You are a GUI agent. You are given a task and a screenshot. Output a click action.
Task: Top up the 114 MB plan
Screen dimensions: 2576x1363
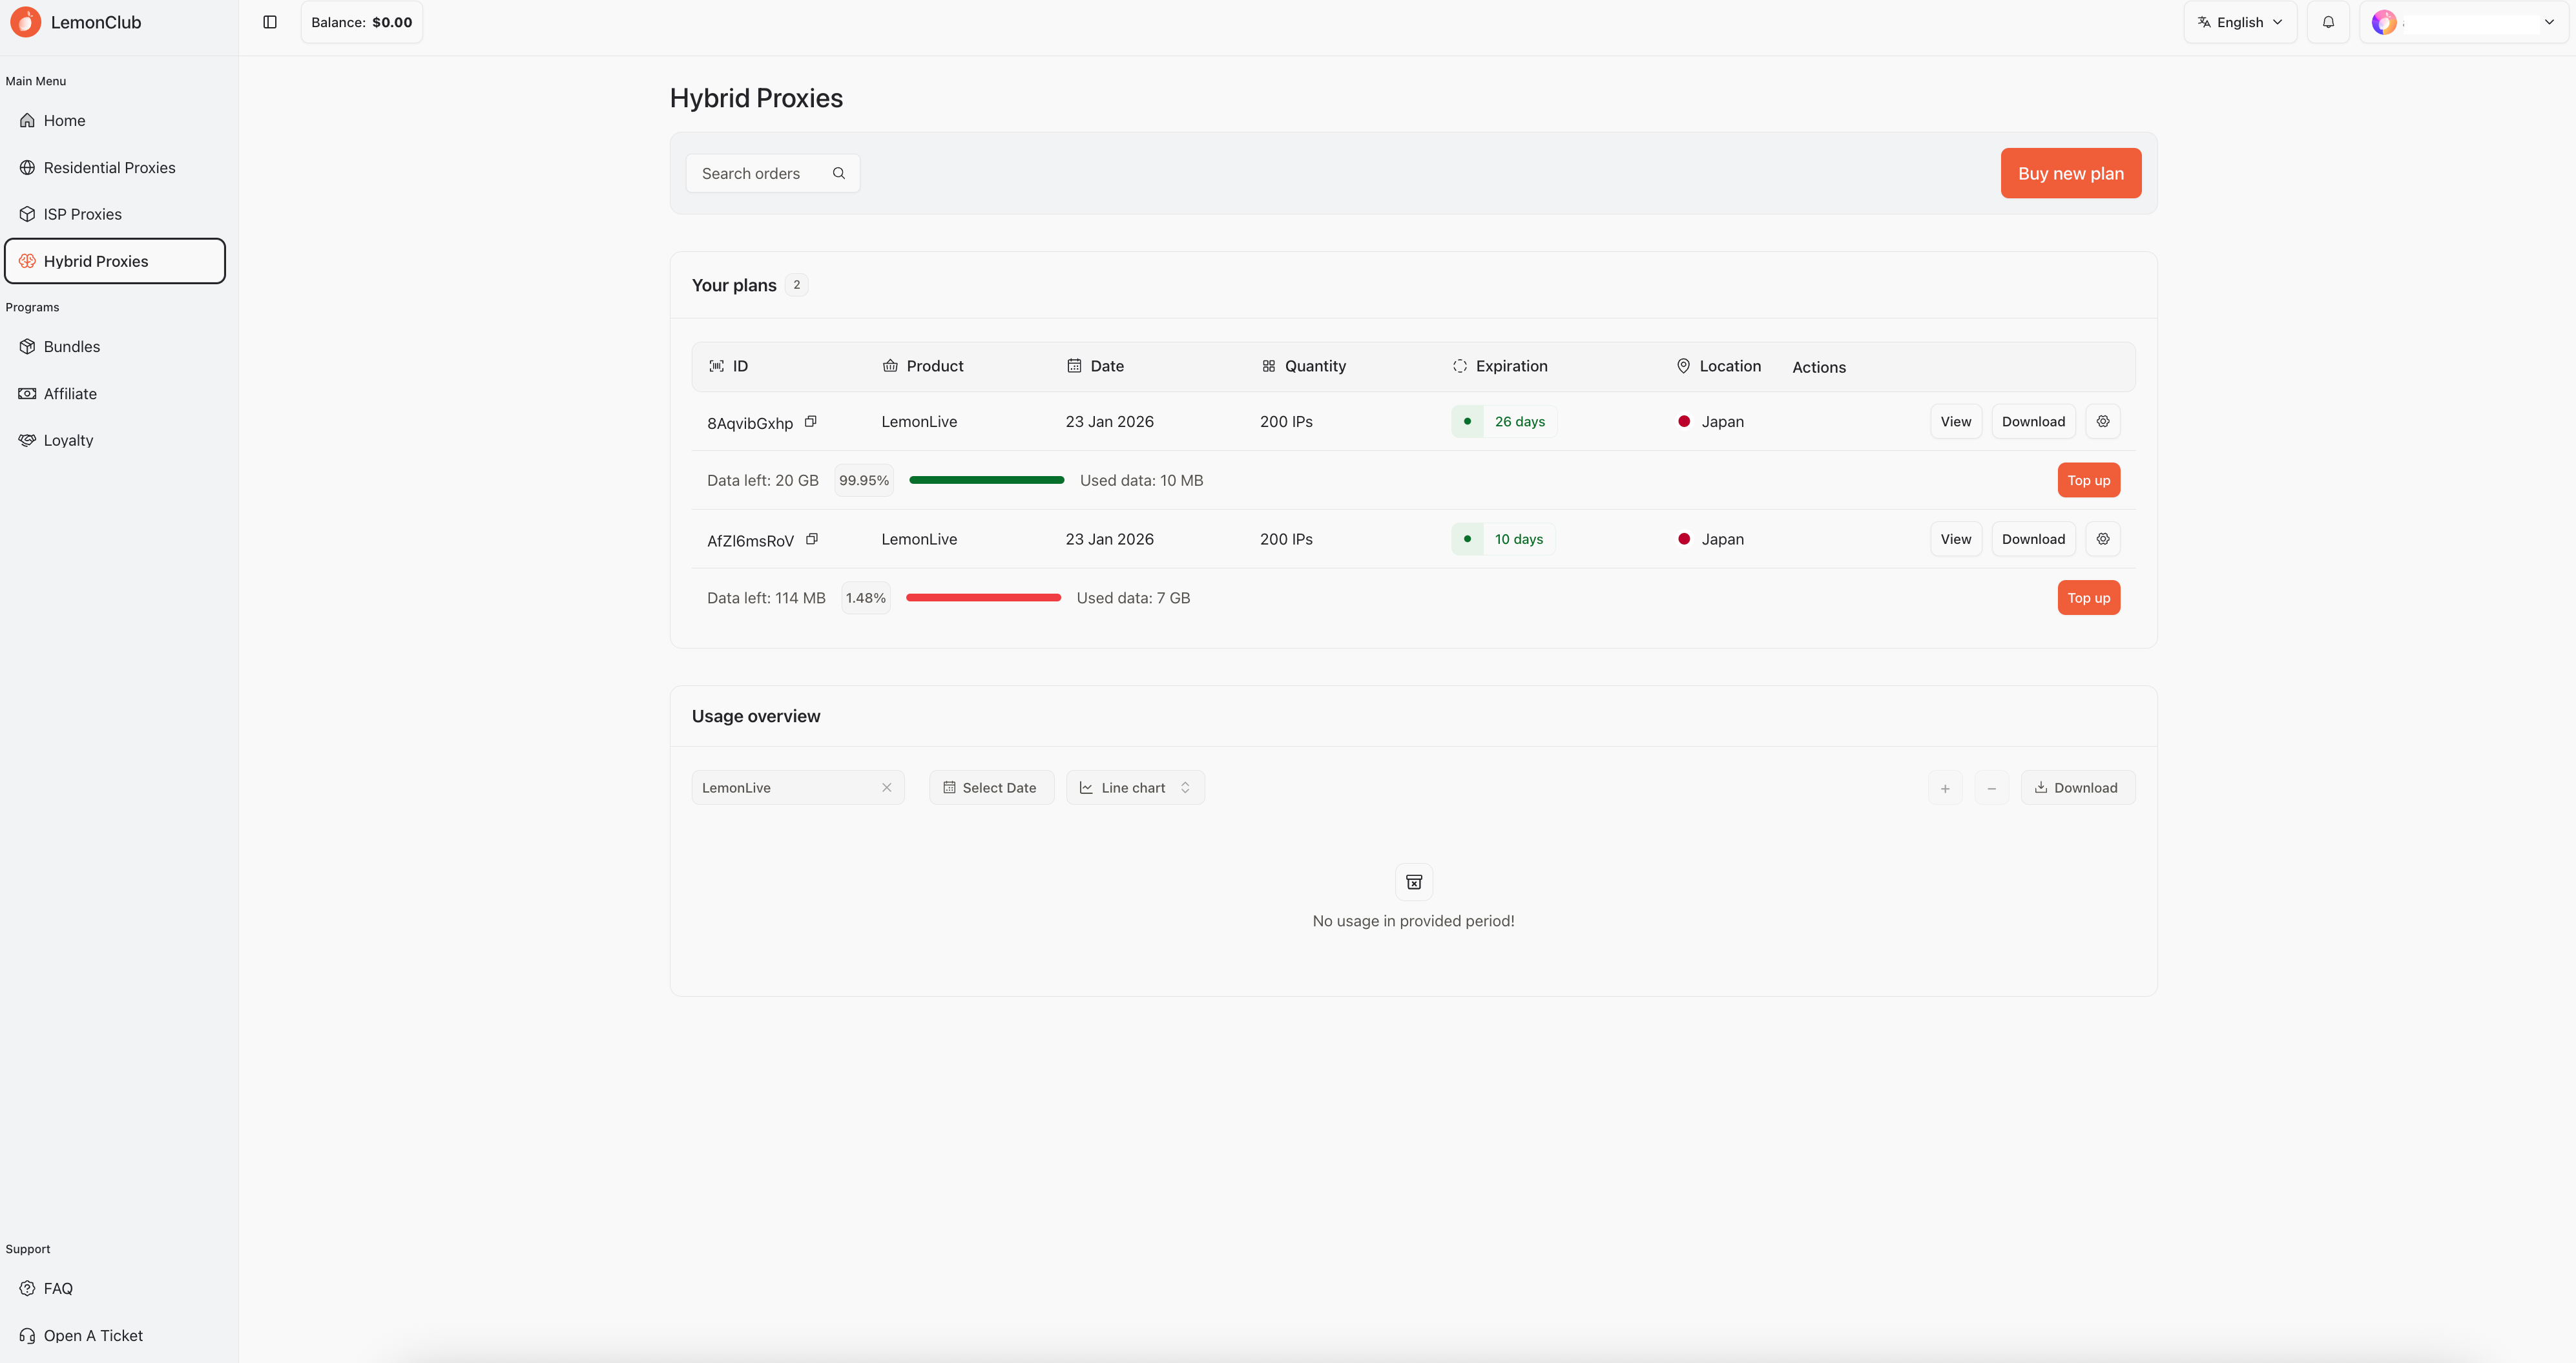pos(2089,598)
